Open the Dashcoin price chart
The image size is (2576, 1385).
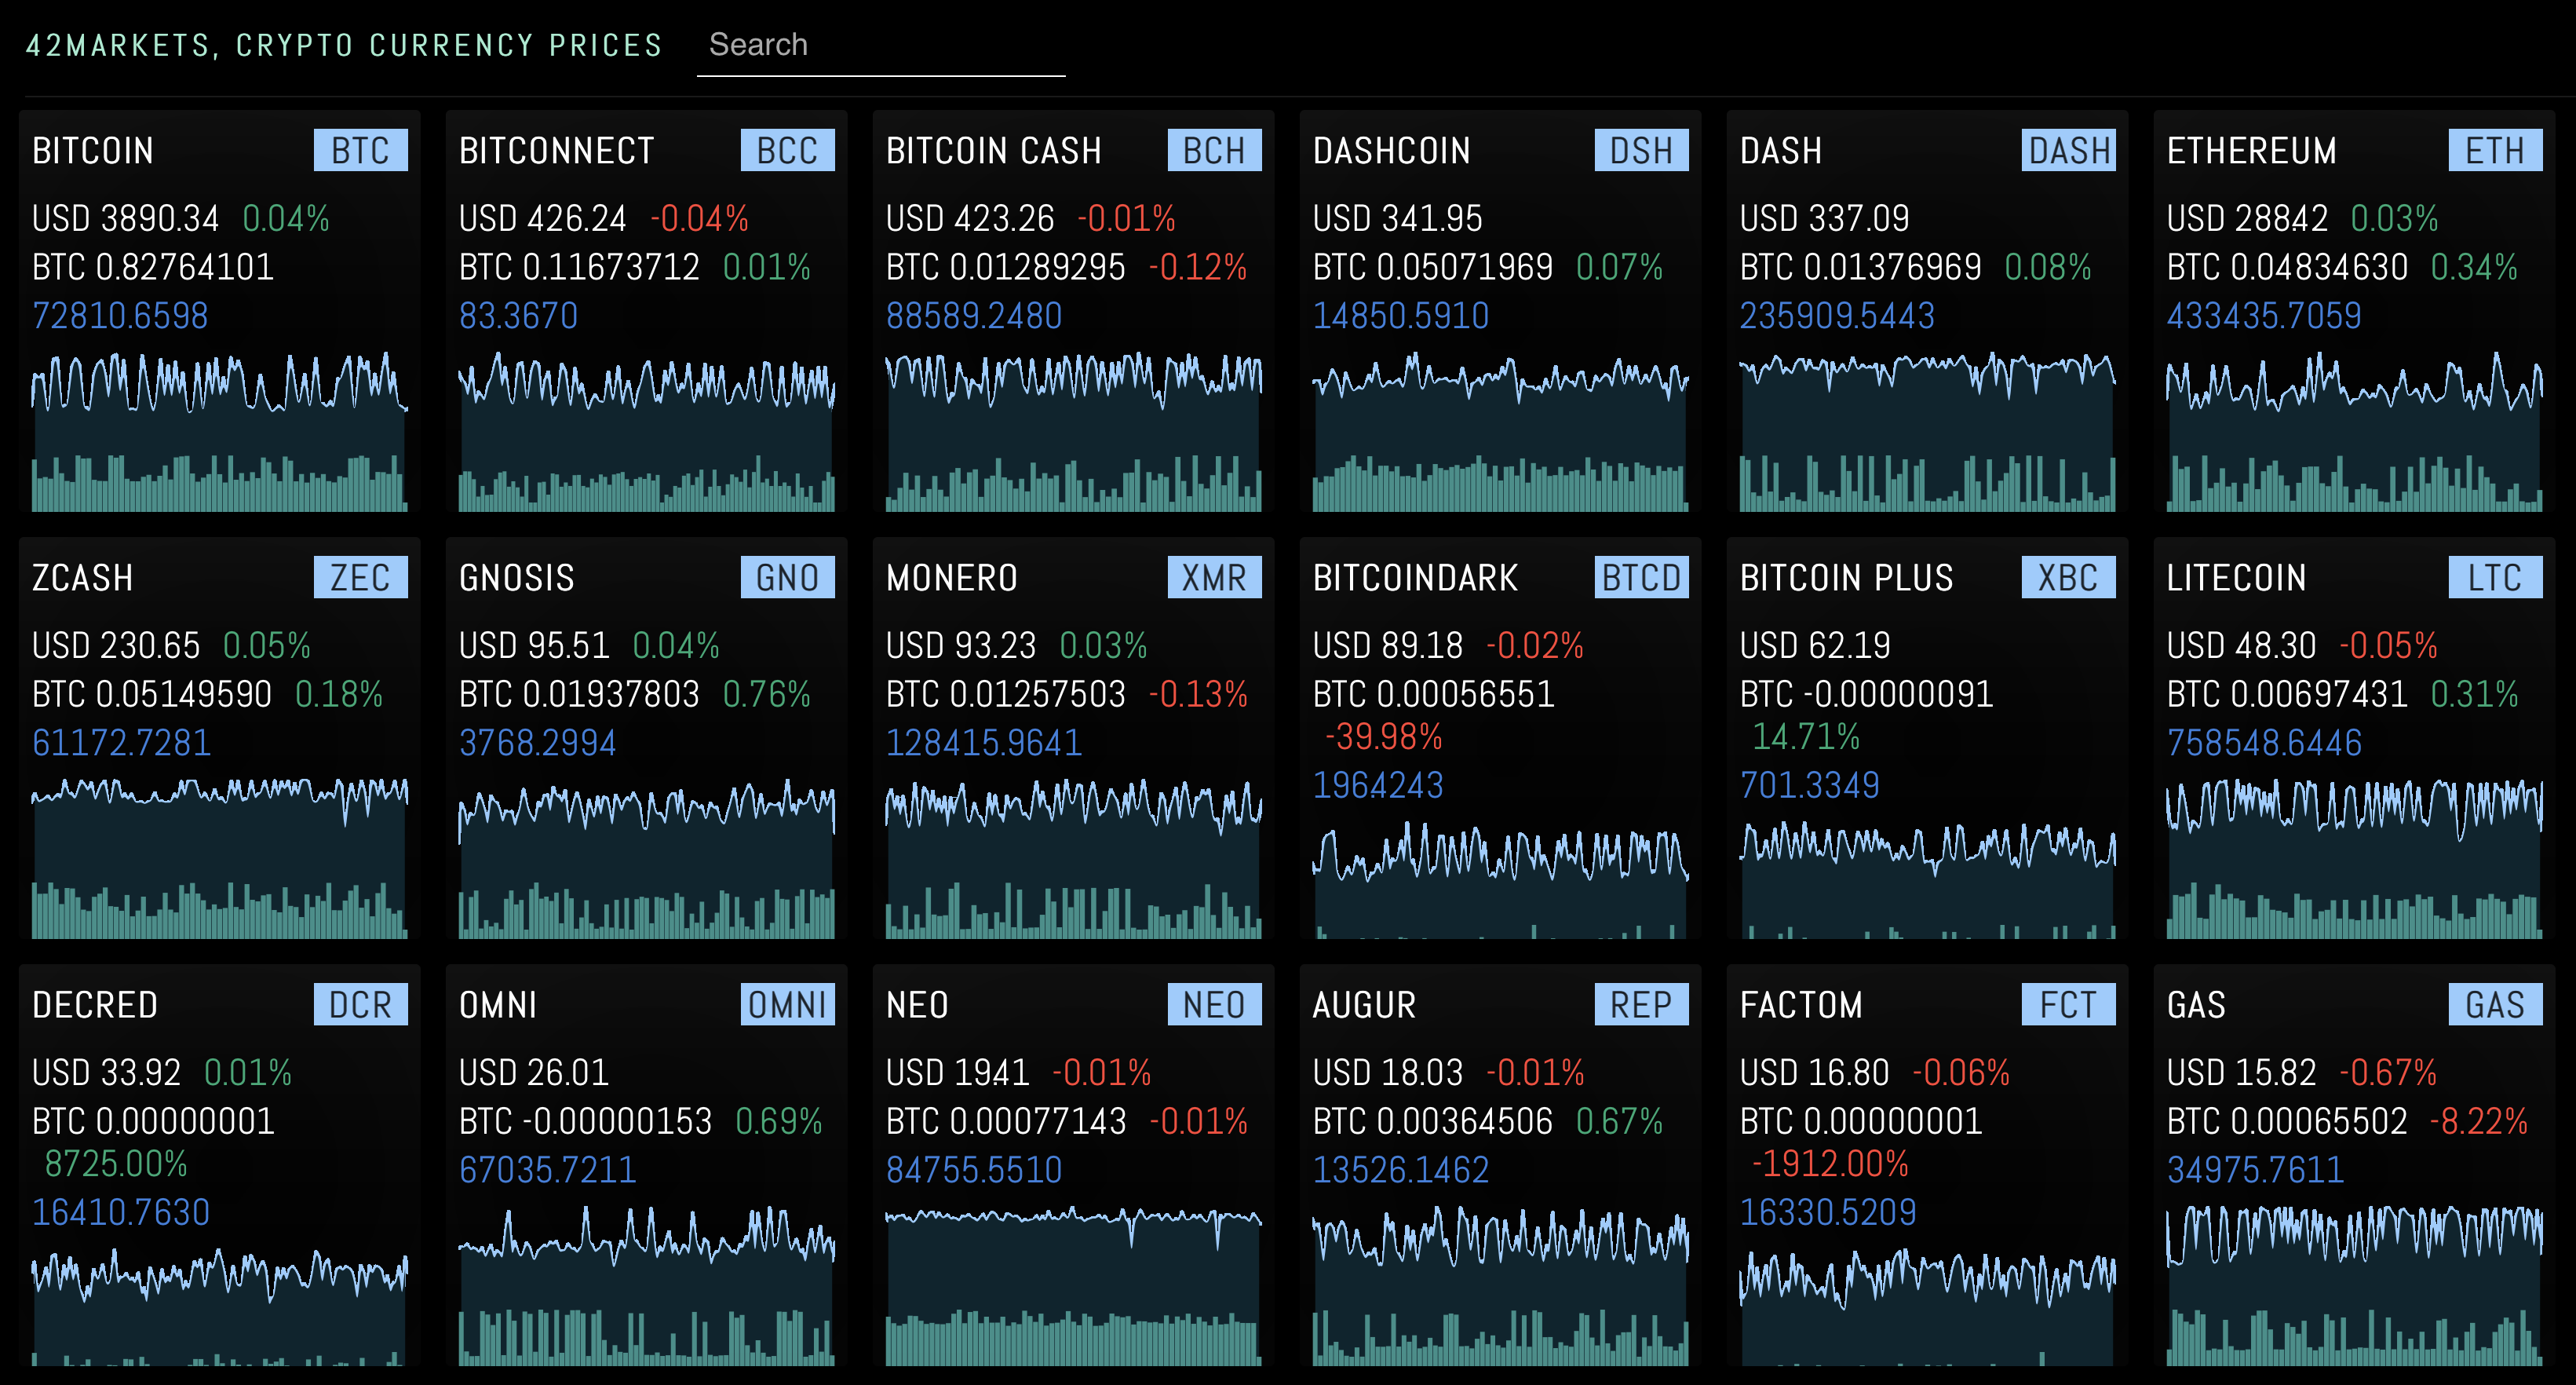(1501, 431)
